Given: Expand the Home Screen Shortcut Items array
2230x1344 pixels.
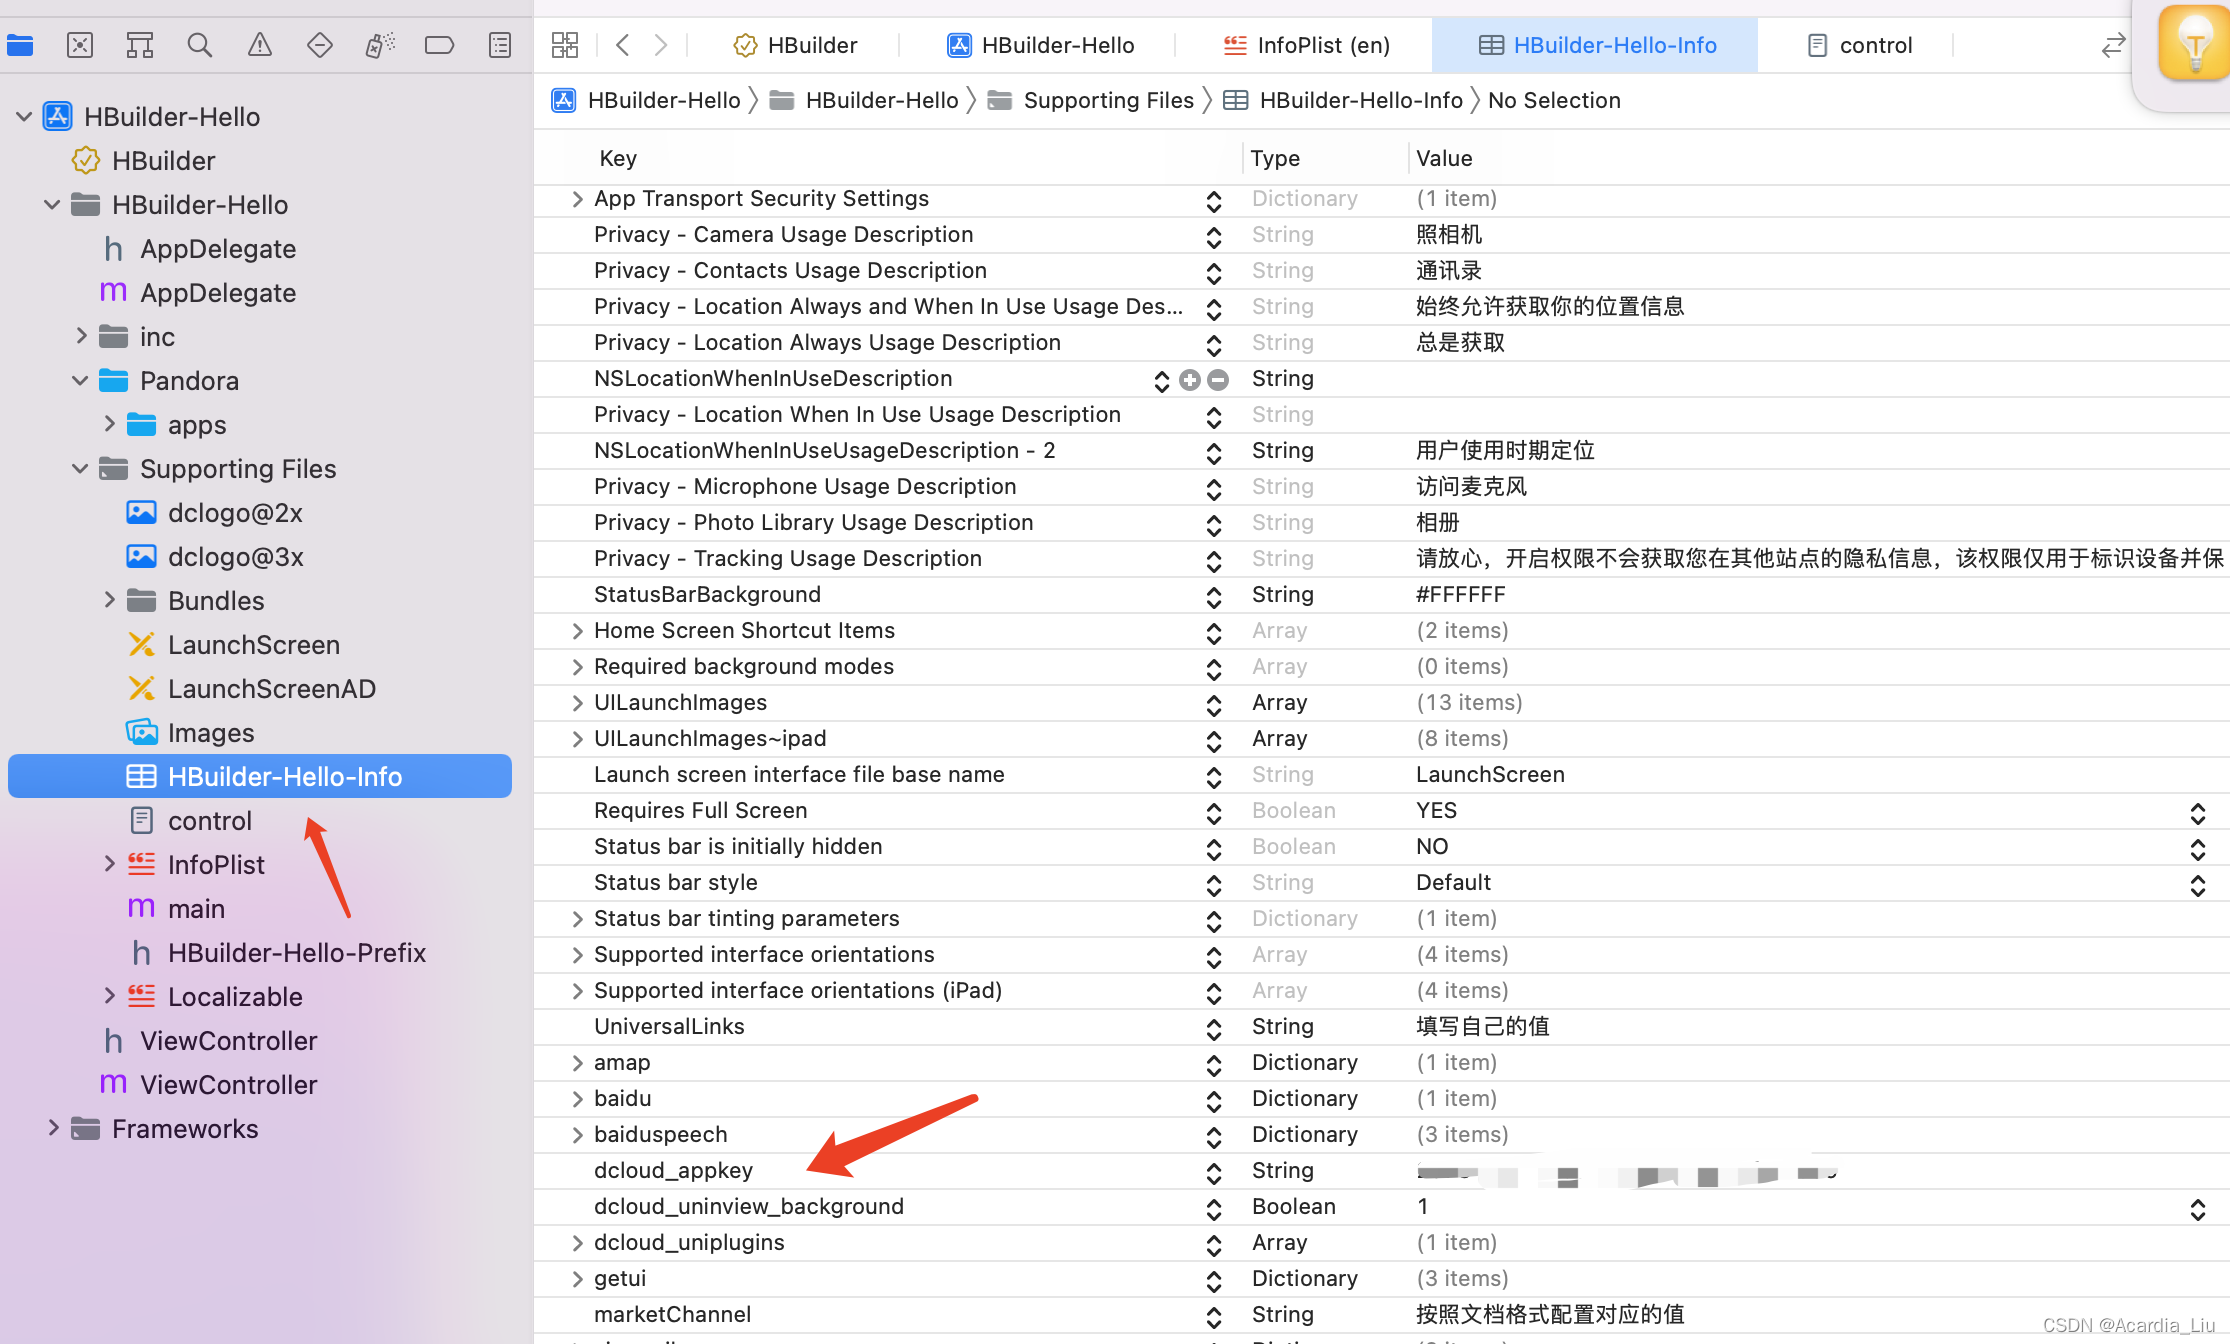Looking at the screenshot, I should tap(577, 629).
